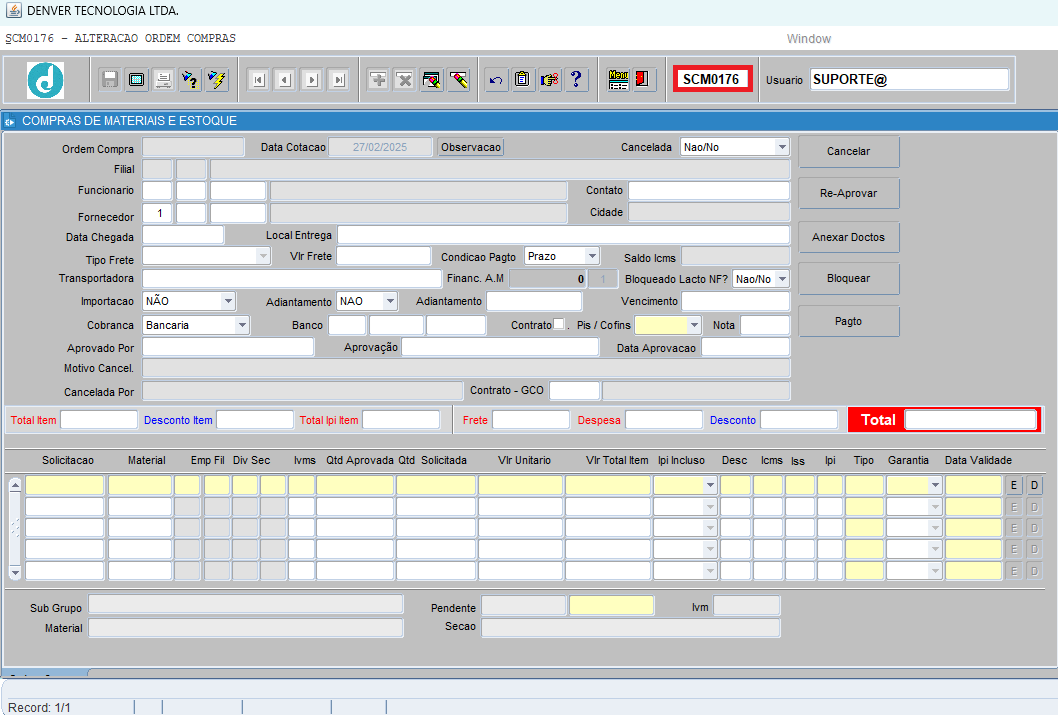This screenshot has width=1059, height=715.
Task: Open the Pis / Cofins yellow dropdown
Action: [694, 325]
